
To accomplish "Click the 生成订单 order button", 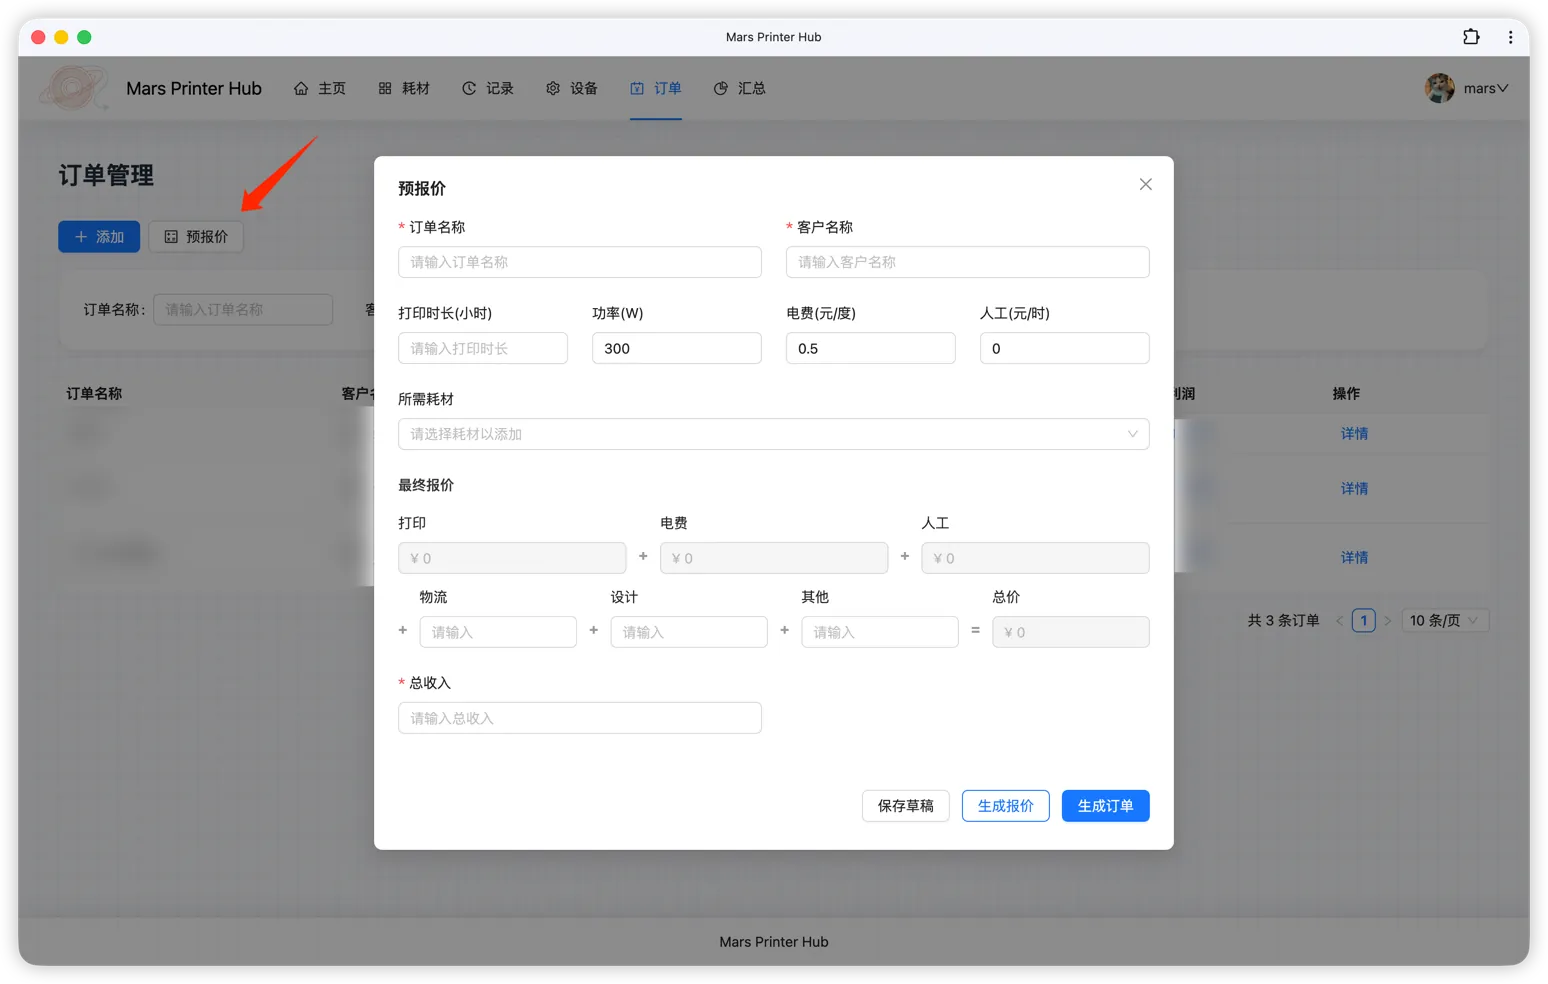I will pos(1105,806).
